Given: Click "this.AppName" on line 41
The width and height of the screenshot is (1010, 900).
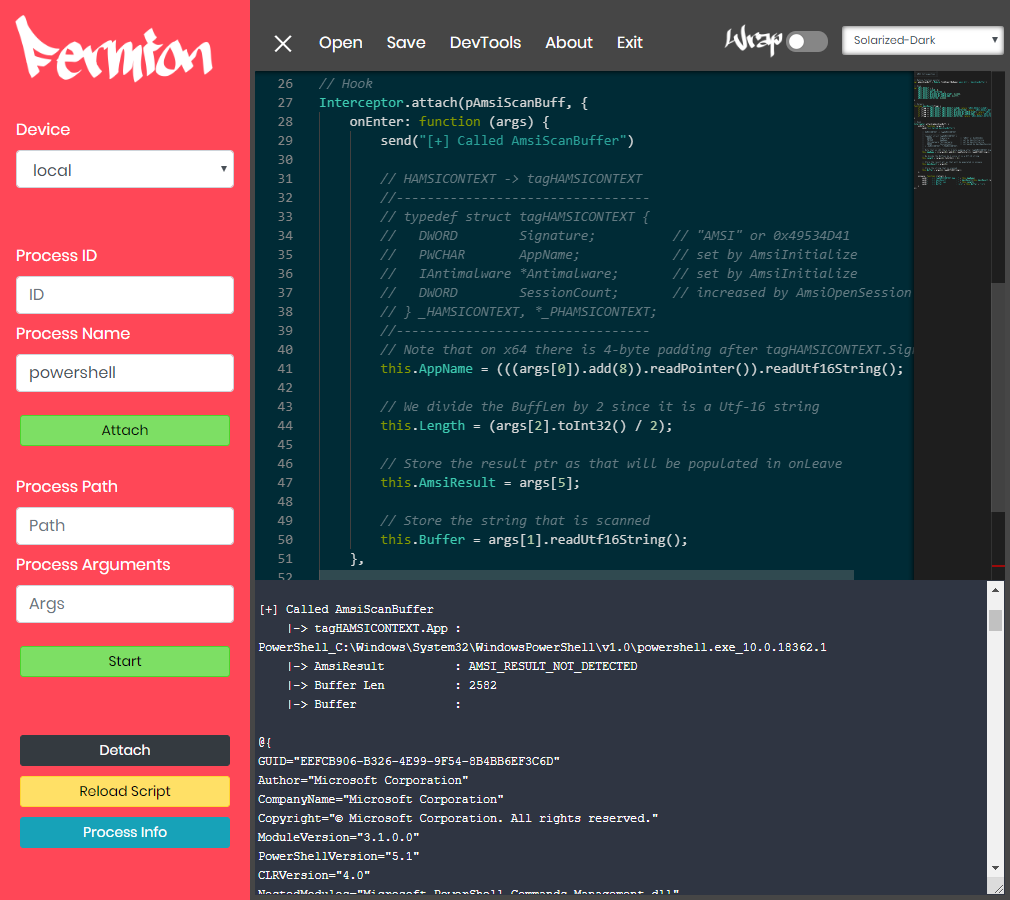Looking at the screenshot, I should [426, 369].
